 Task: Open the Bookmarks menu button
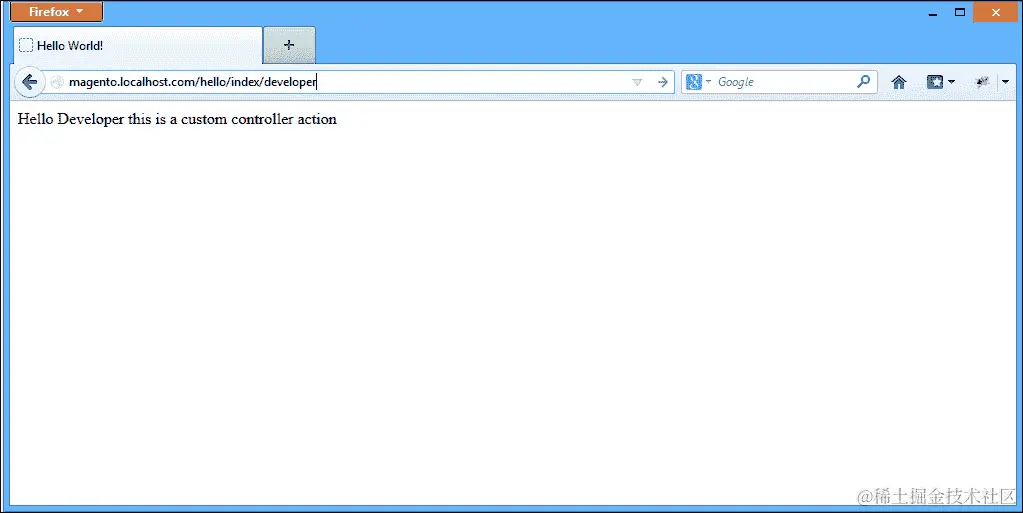coord(935,82)
